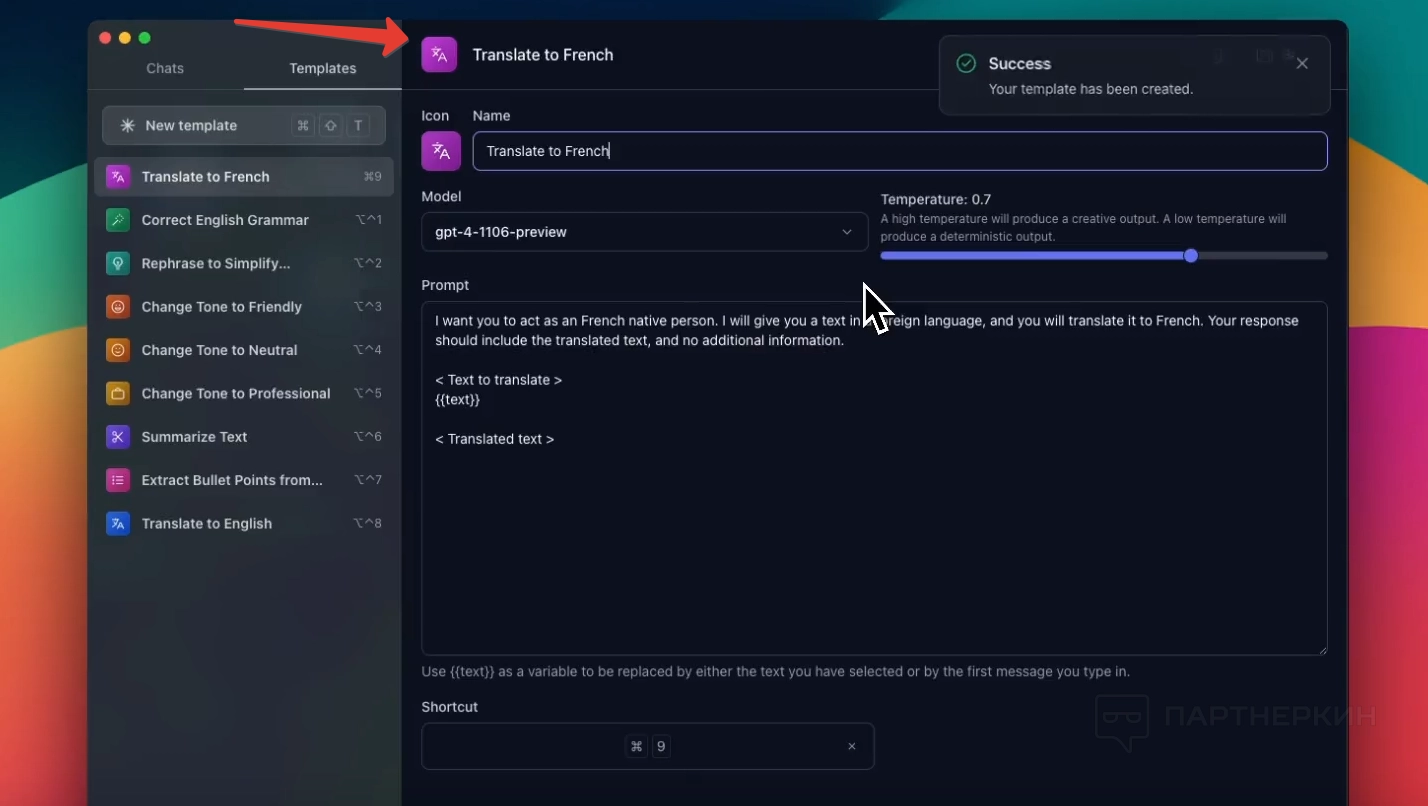Open the Change Tone to Friendly smiley icon
1428x806 pixels.
(x=118, y=307)
